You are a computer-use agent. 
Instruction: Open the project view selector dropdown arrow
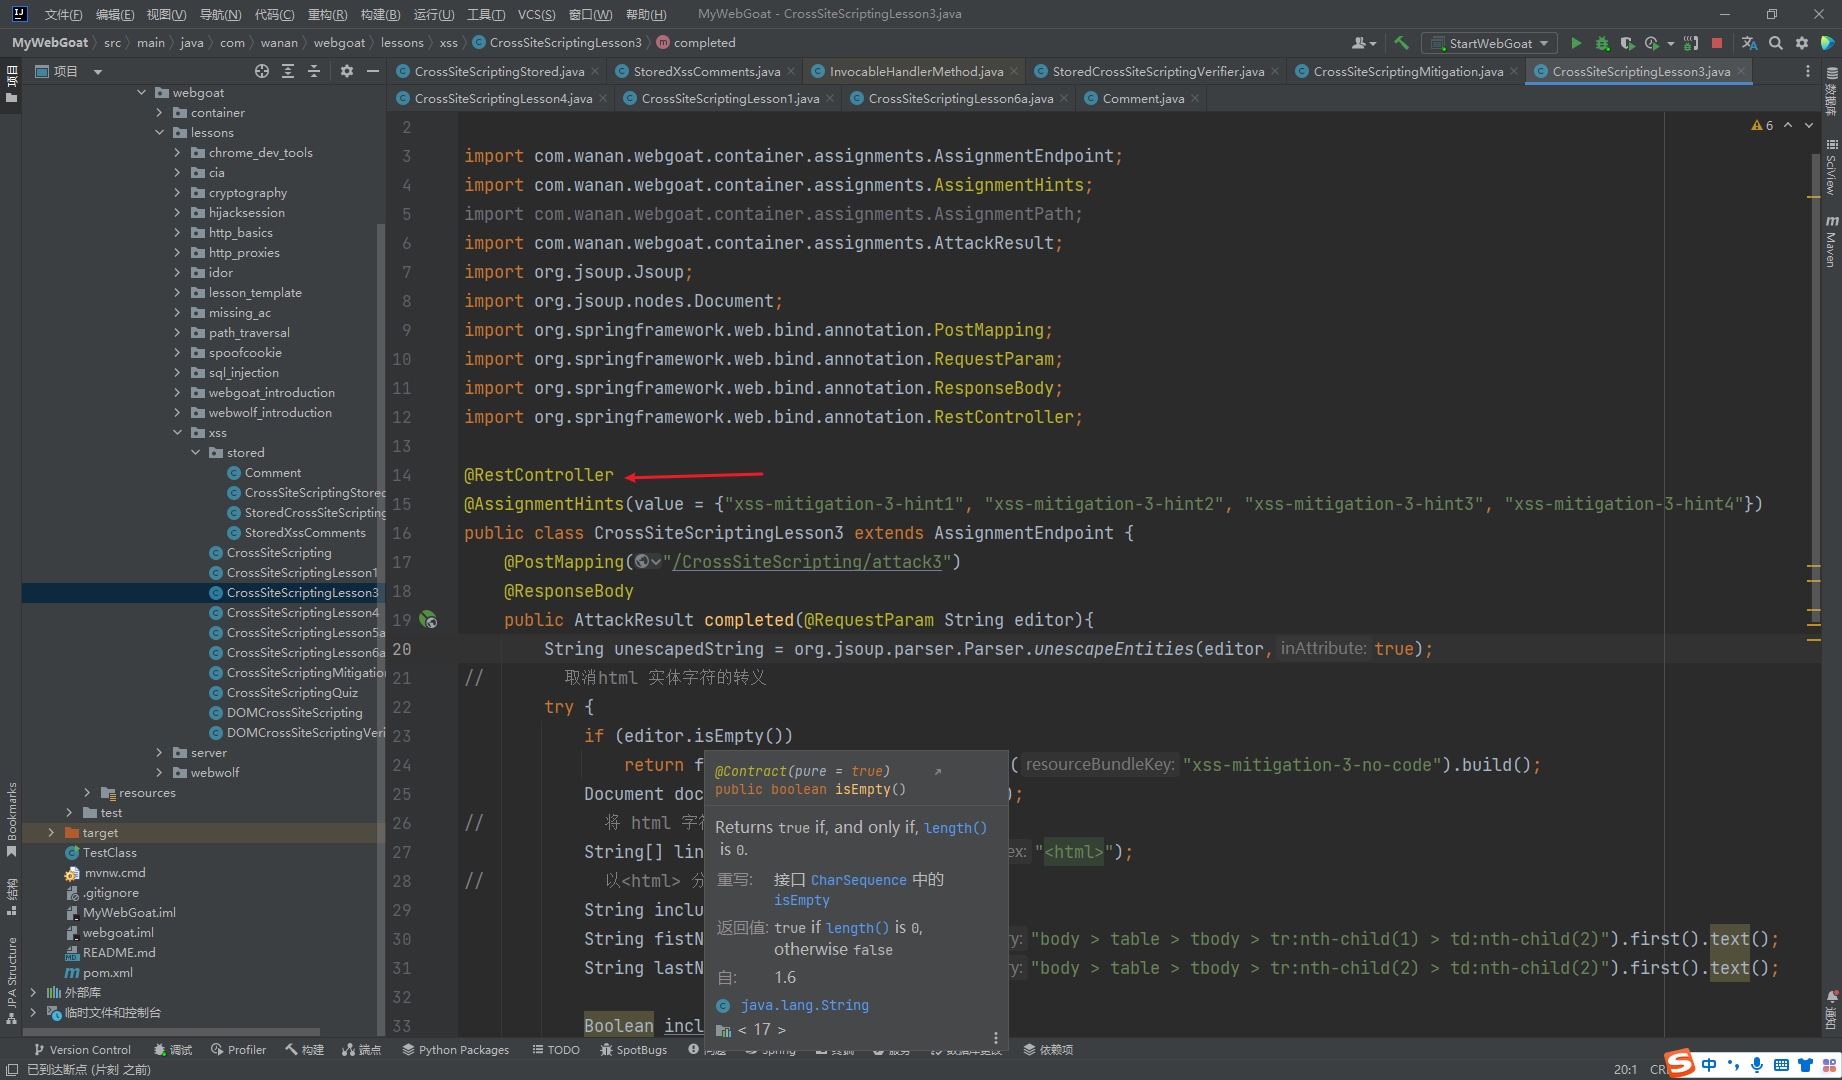(x=98, y=72)
